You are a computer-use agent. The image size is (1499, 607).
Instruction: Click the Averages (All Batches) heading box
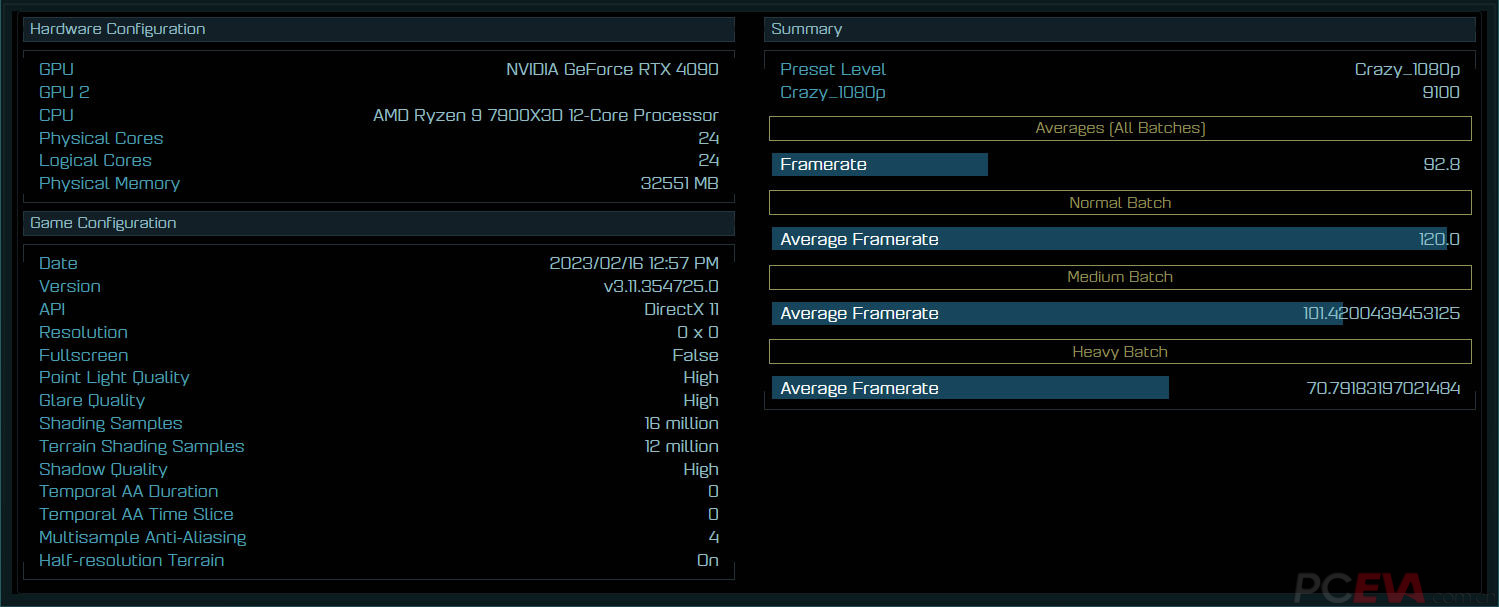pyautogui.click(x=1120, y=128)
